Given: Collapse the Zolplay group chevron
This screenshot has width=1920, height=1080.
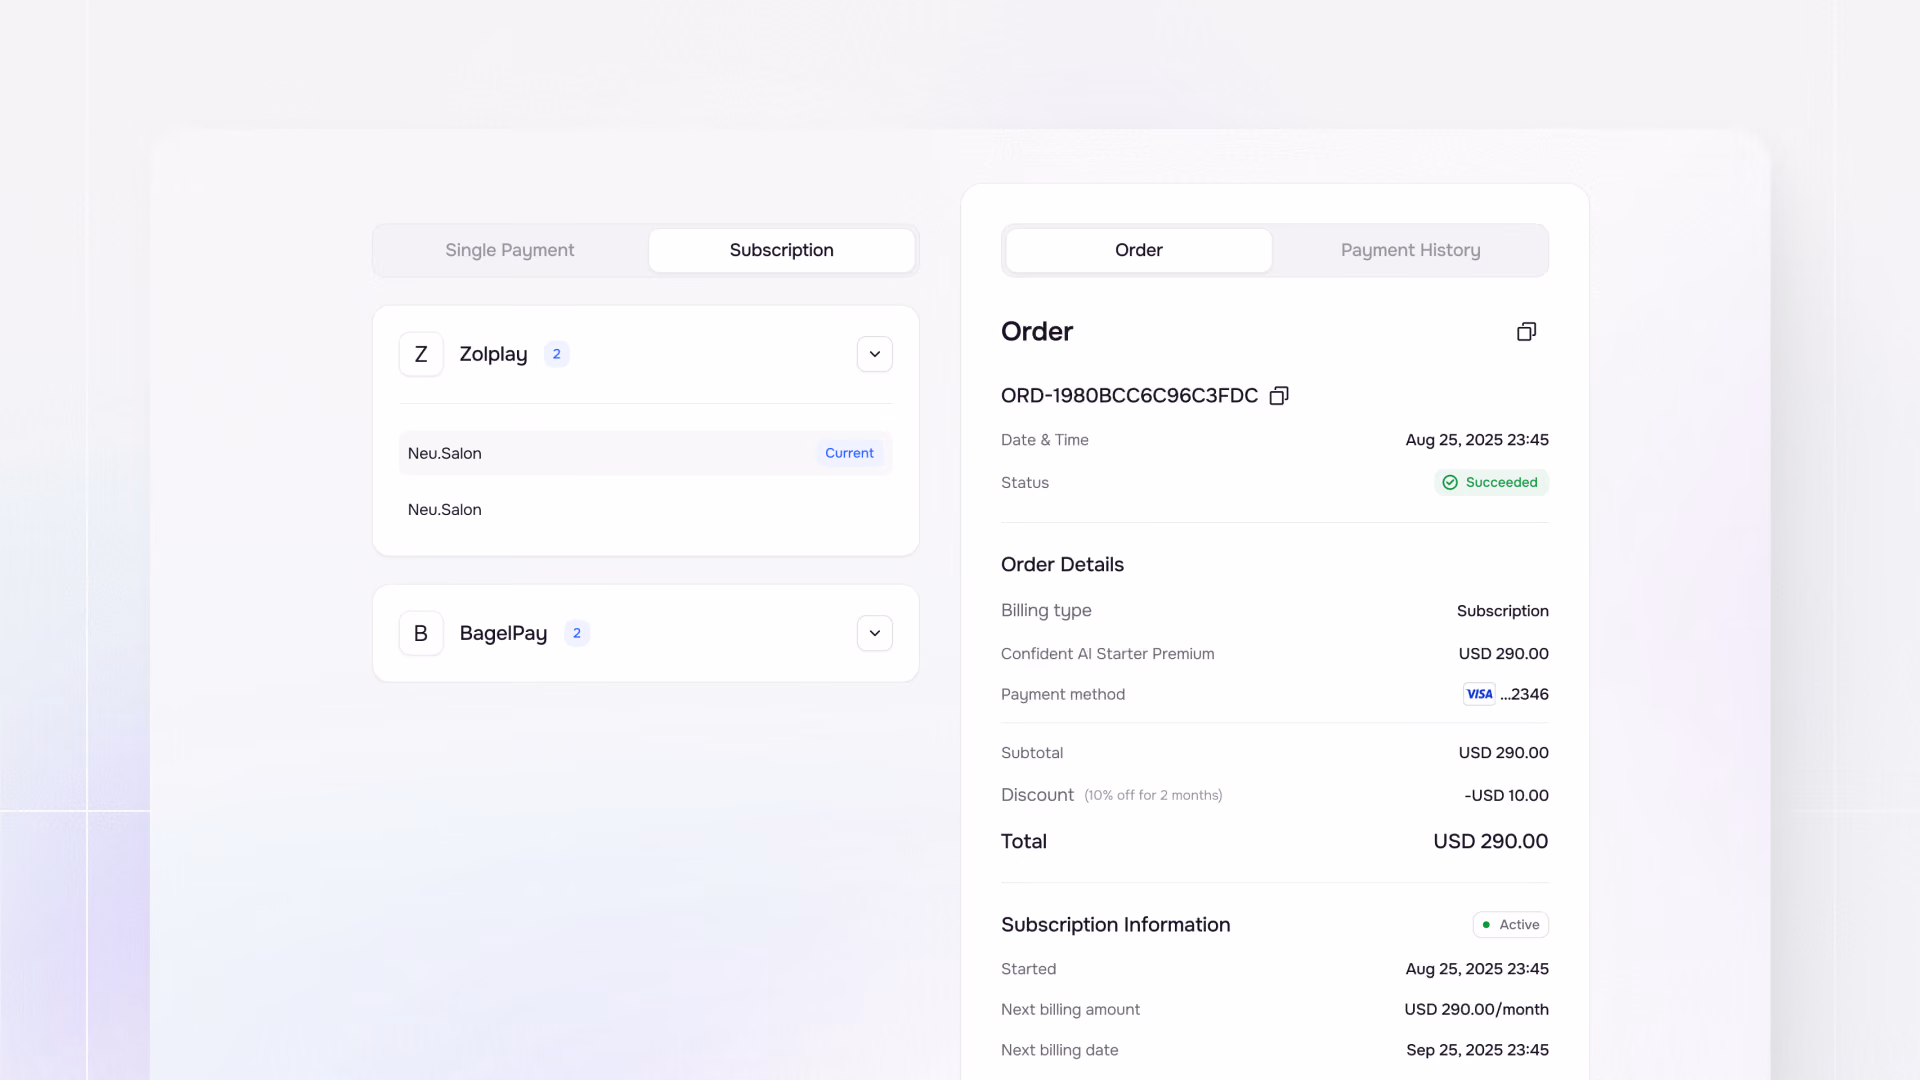Looking at the screenshot, I should [x=875, y=354].
